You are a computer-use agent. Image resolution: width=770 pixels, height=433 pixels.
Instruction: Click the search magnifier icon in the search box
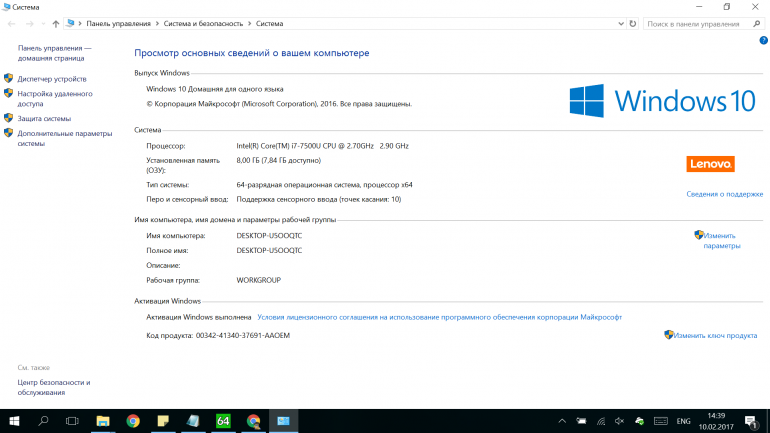[x=756, y=24]
